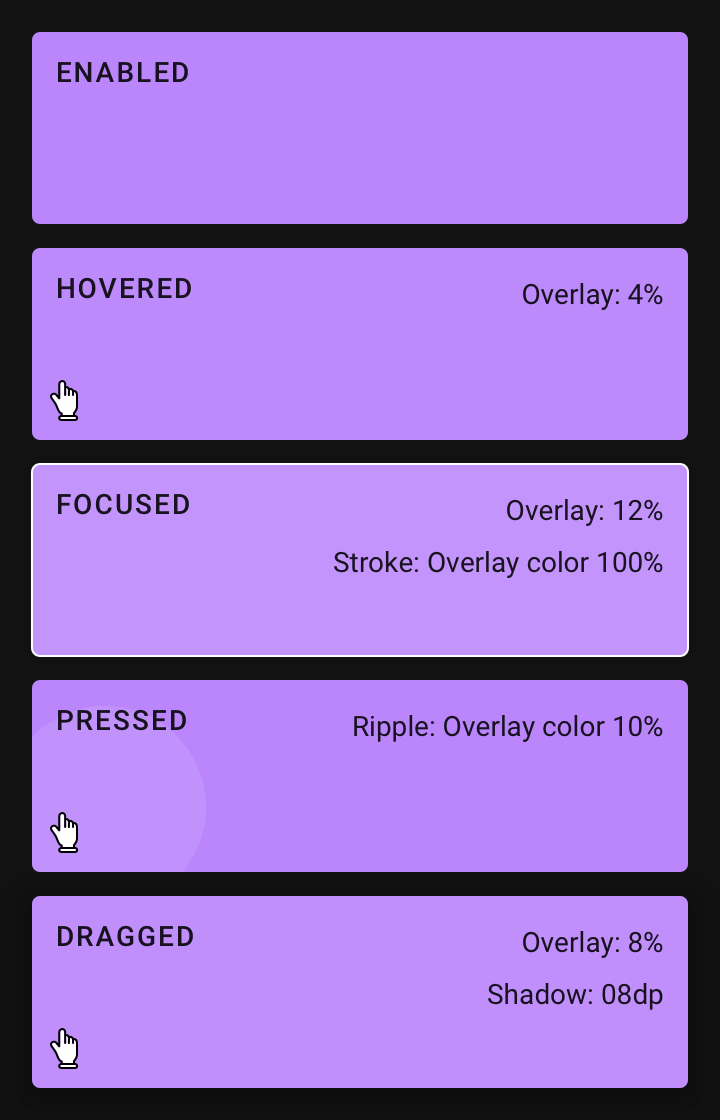Click the Shadow 08dp text
This screenshot has width=720, height=1120.
(x=575, y=994)
